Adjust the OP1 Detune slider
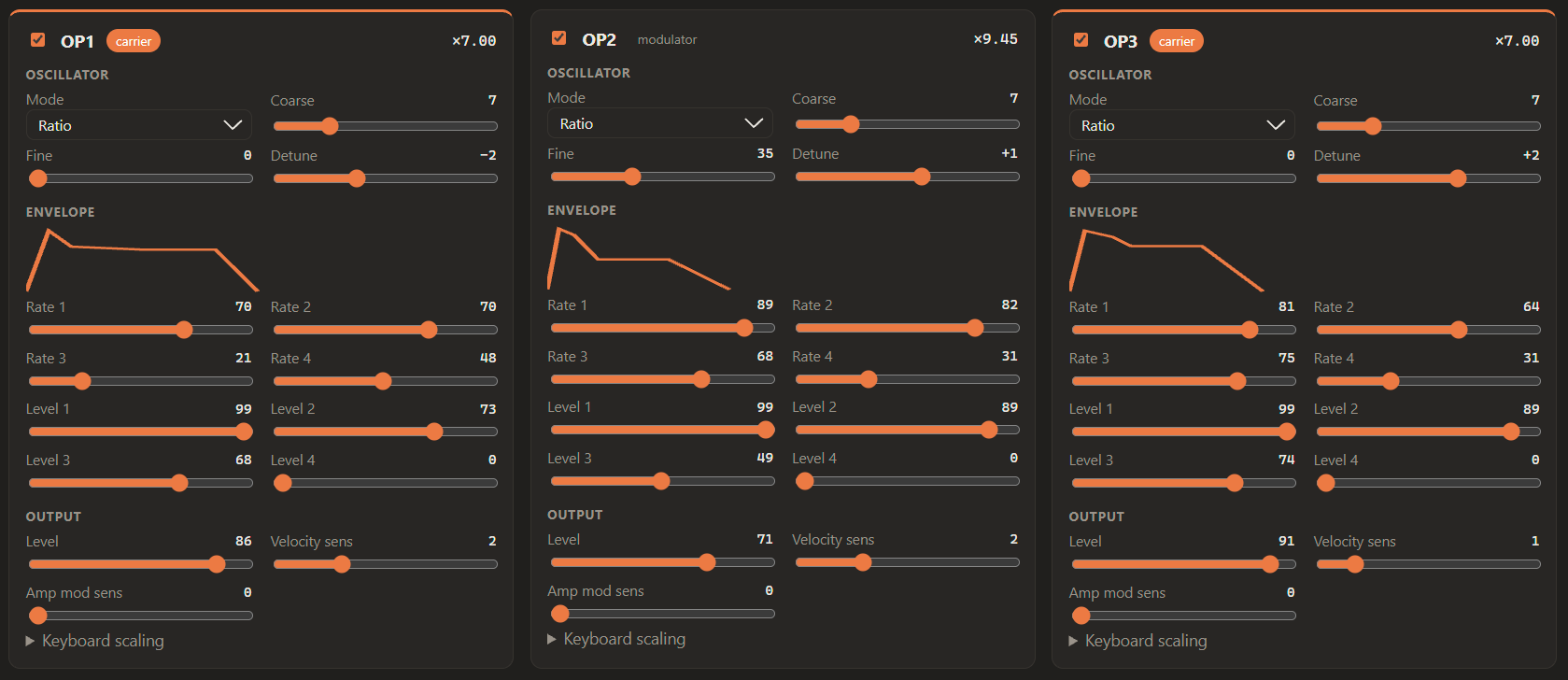1568x680 pixels. 385,178
